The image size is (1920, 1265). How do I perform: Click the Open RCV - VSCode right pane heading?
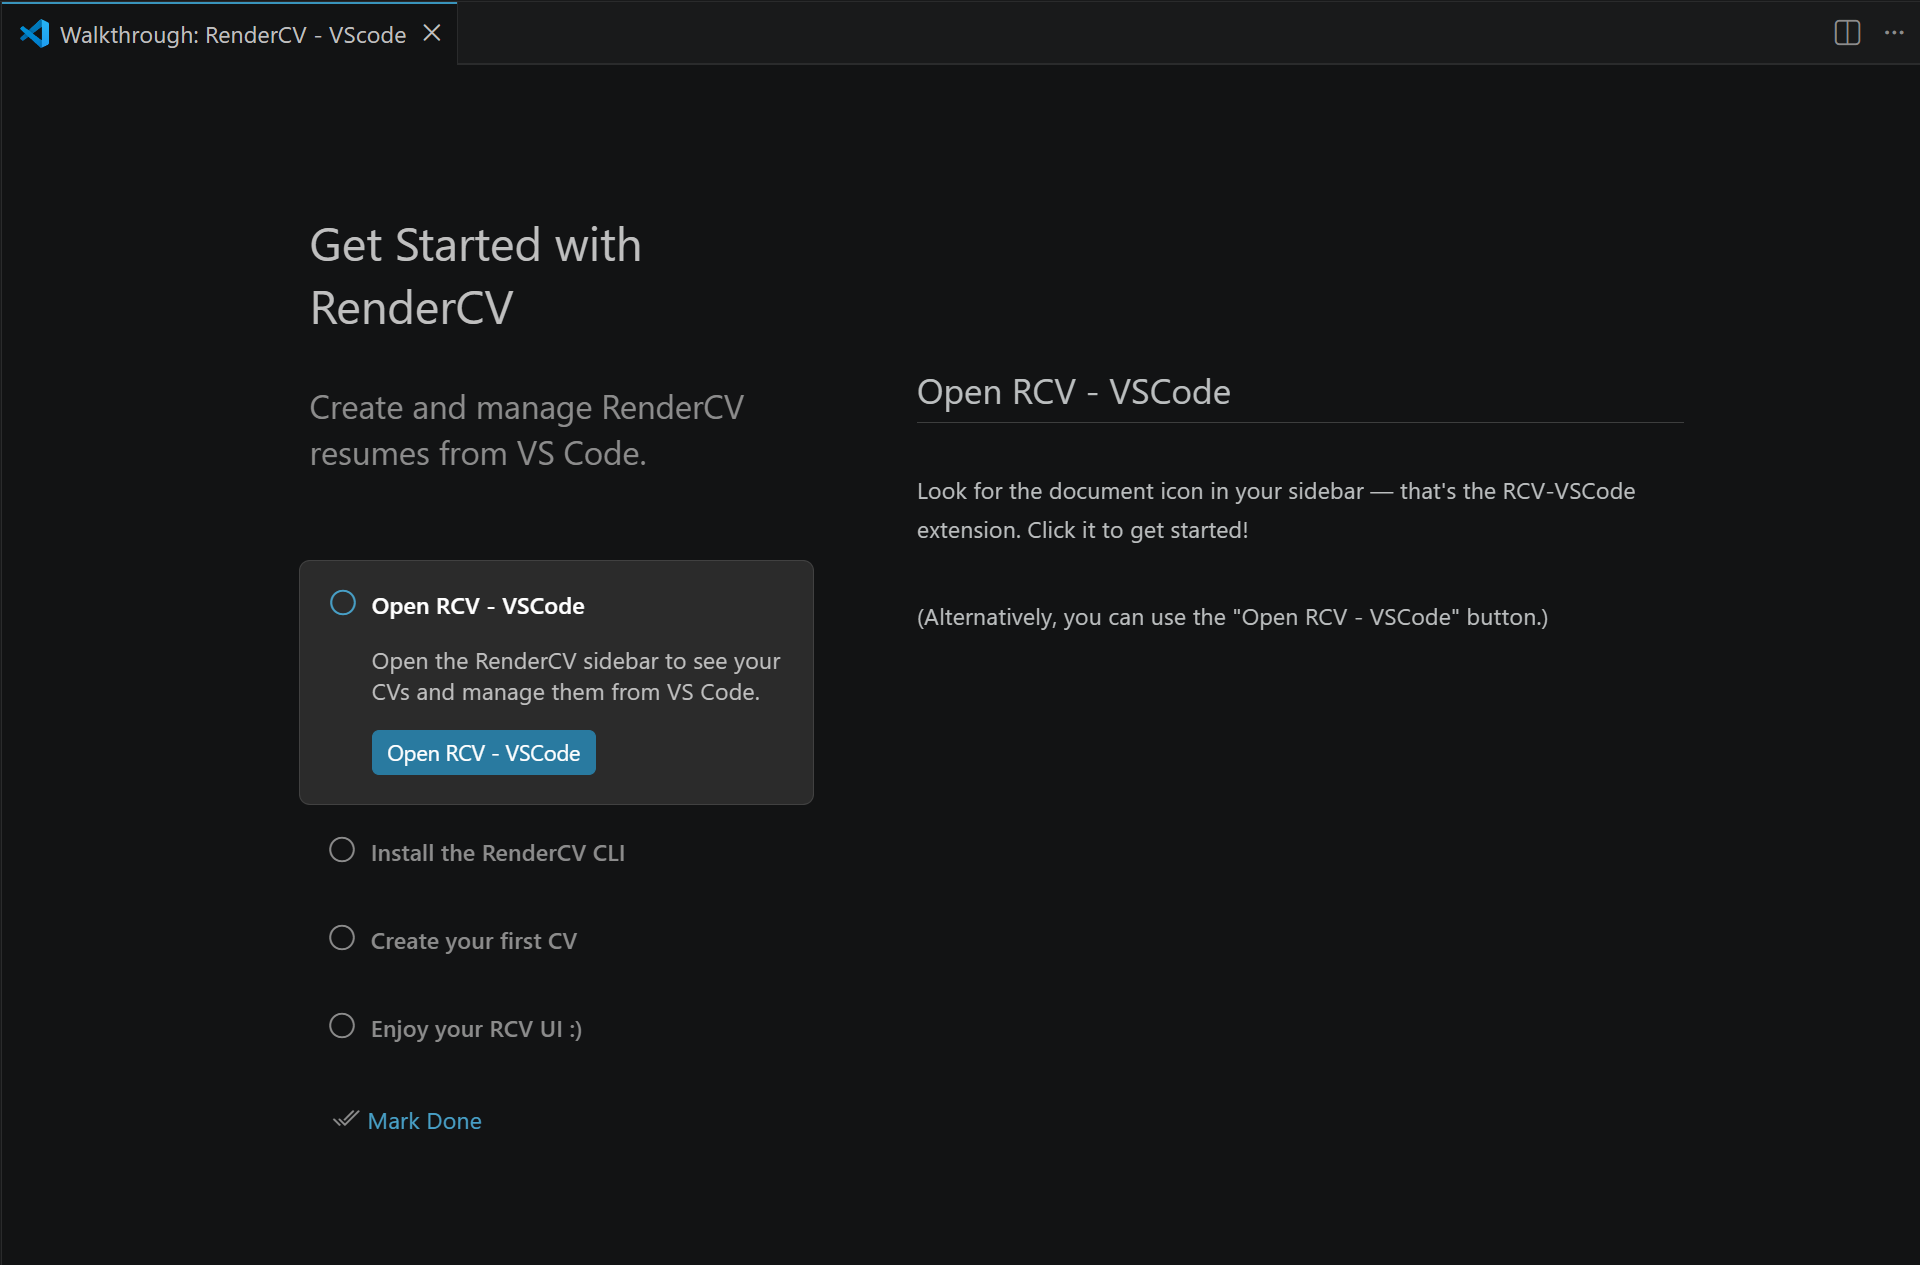pyautogui.click(x=1074, y=392)
